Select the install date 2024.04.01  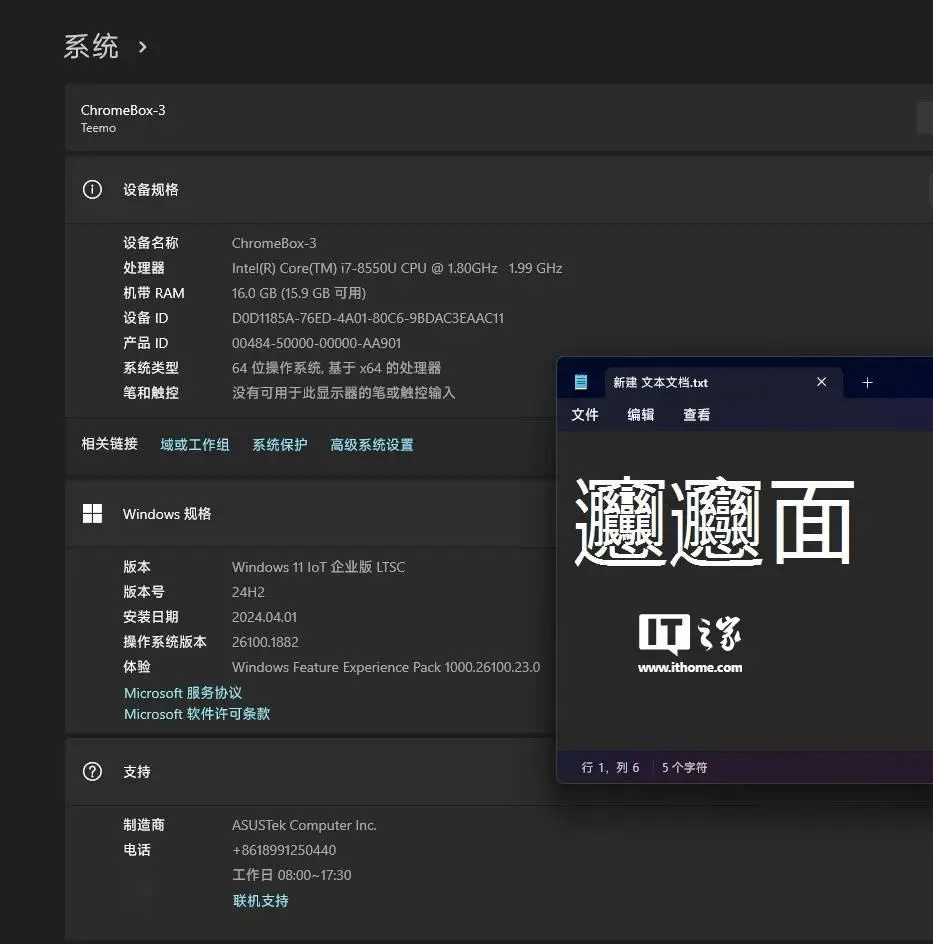tap(264, 617)
